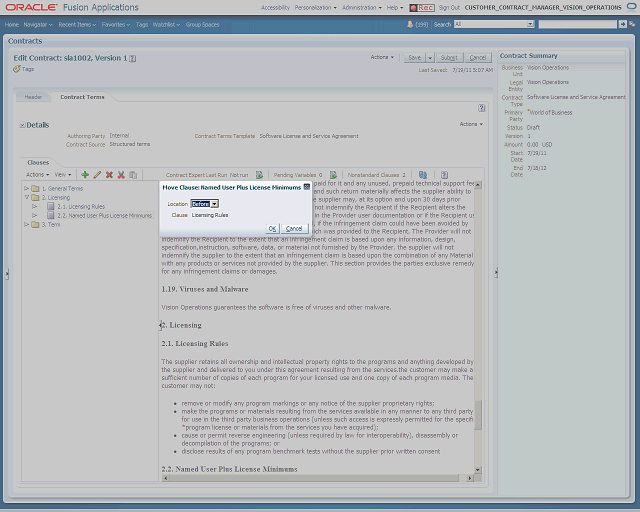Click the Rec recording indicator
The width and height of the screenshot is (640, 512).
422,8
